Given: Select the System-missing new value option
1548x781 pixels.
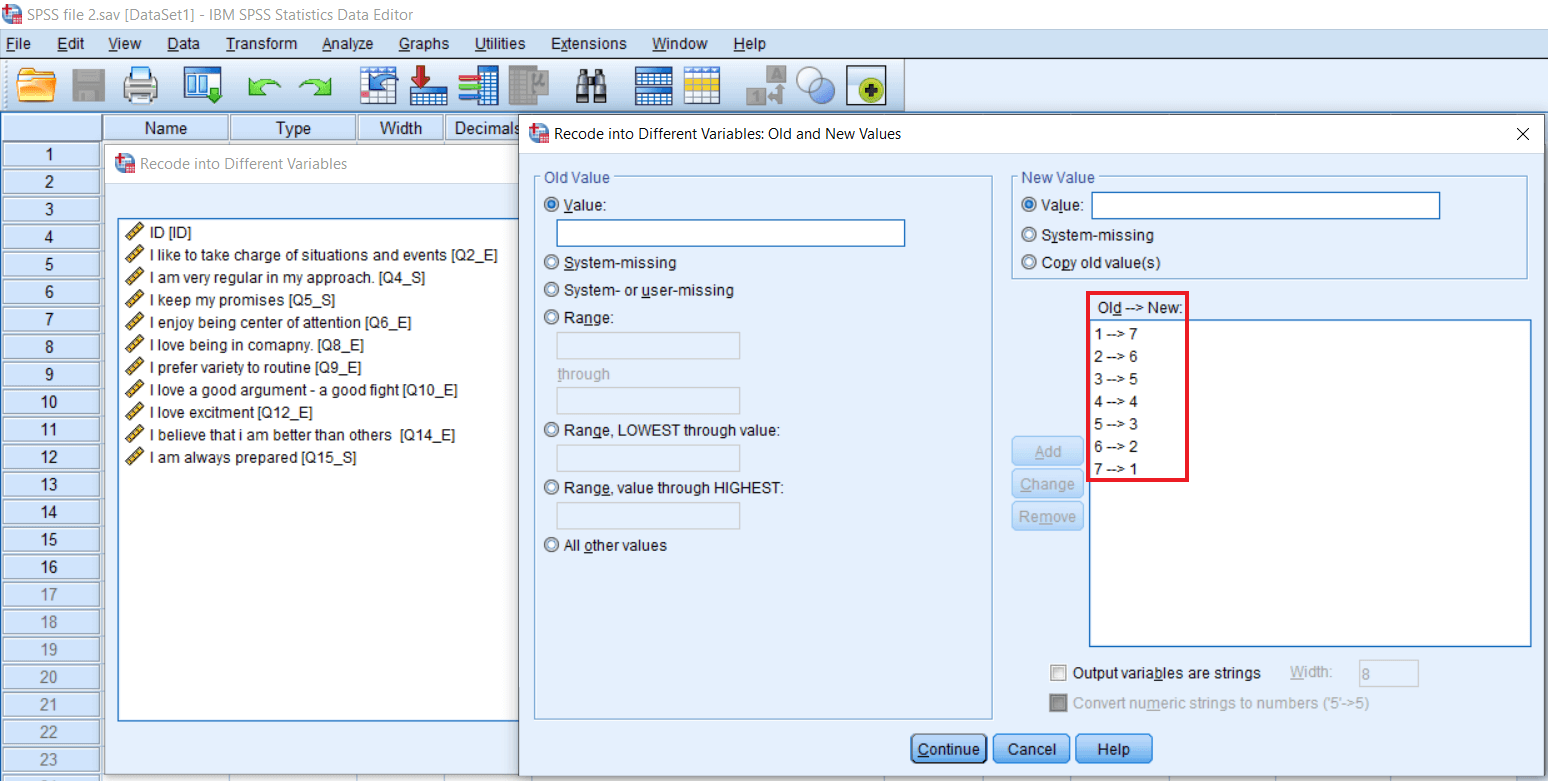Looking at the screenshot, I should tap(1029, 233).
